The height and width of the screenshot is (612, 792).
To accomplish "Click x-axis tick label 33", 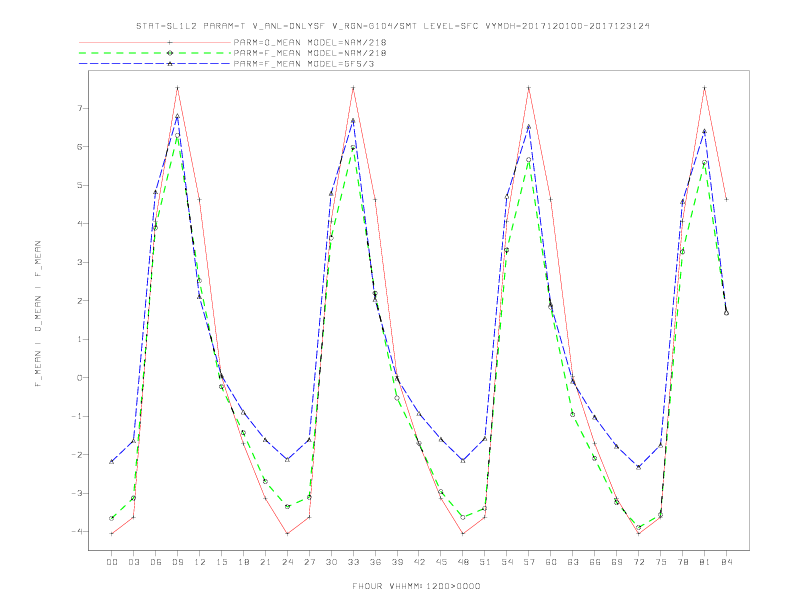I will [353, 562].
